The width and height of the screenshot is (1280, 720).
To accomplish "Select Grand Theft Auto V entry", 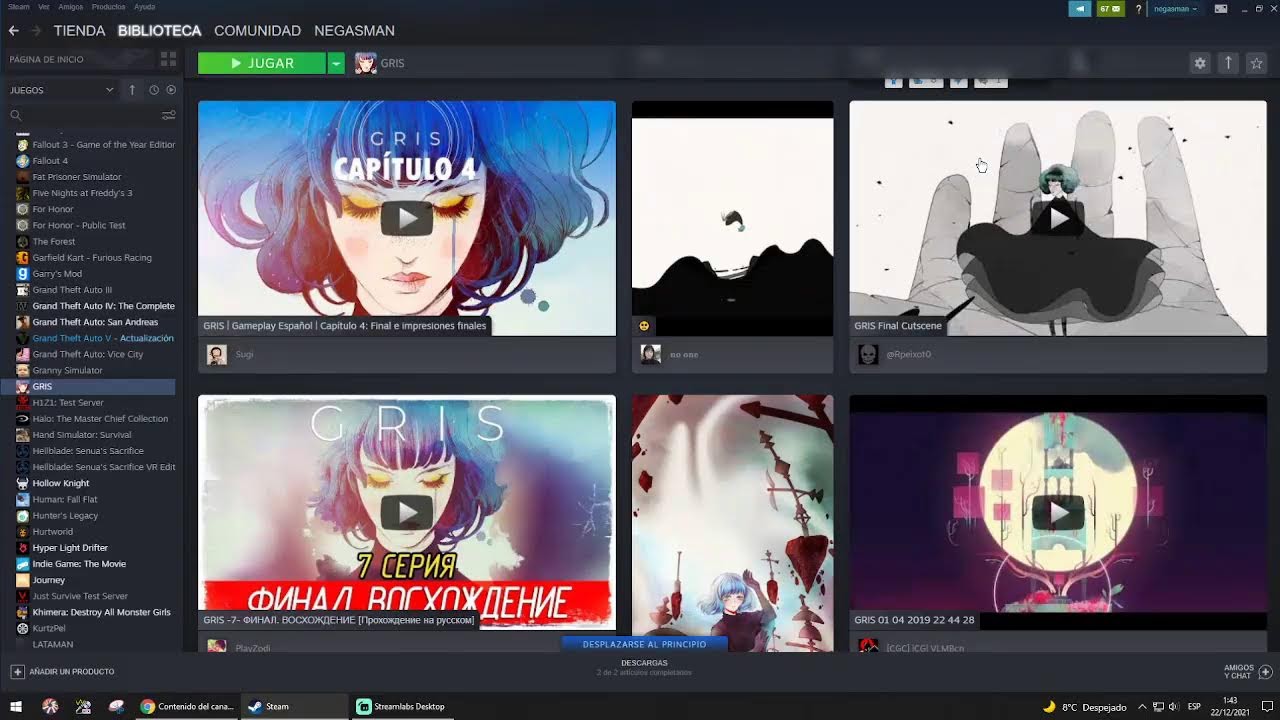I will point(103,338).
